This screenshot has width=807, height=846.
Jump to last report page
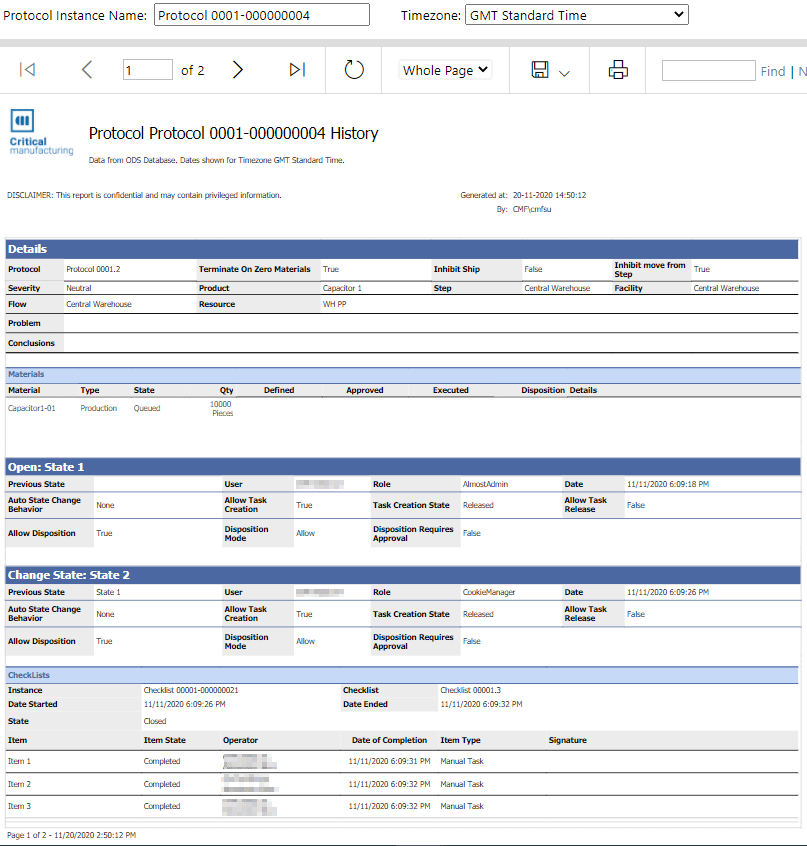296,70
